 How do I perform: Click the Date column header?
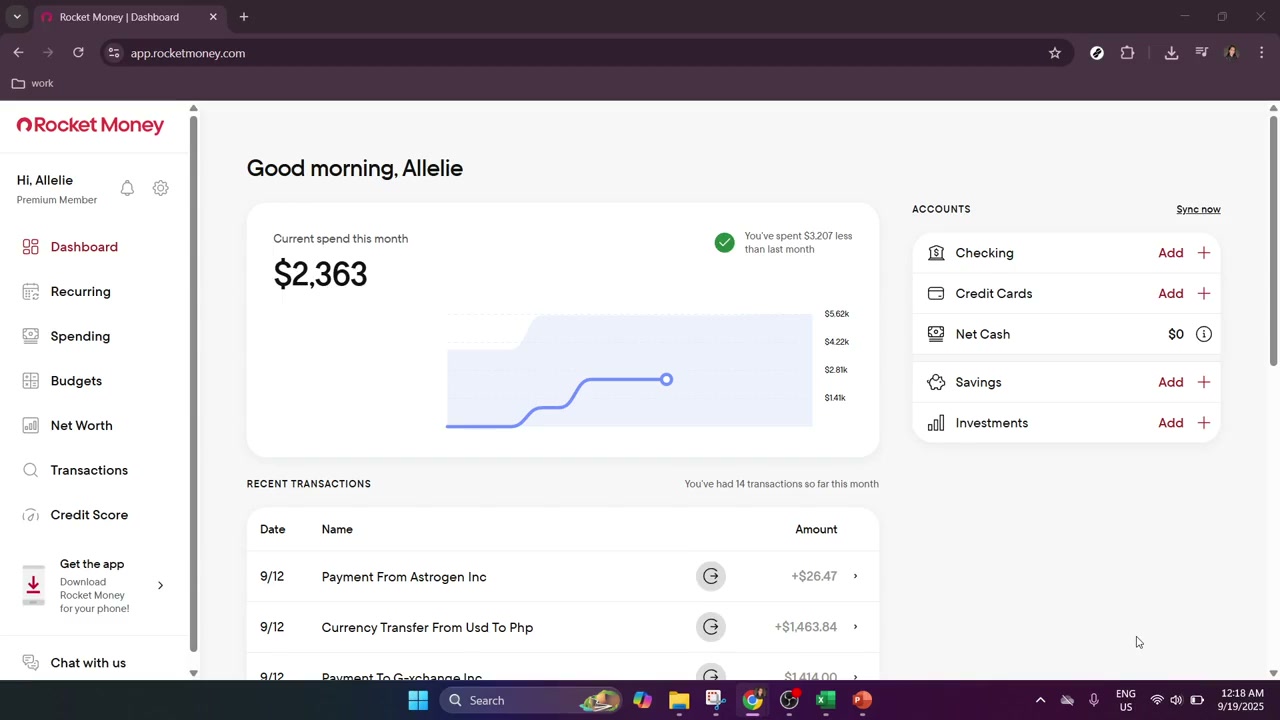click(x=273, y=529)
